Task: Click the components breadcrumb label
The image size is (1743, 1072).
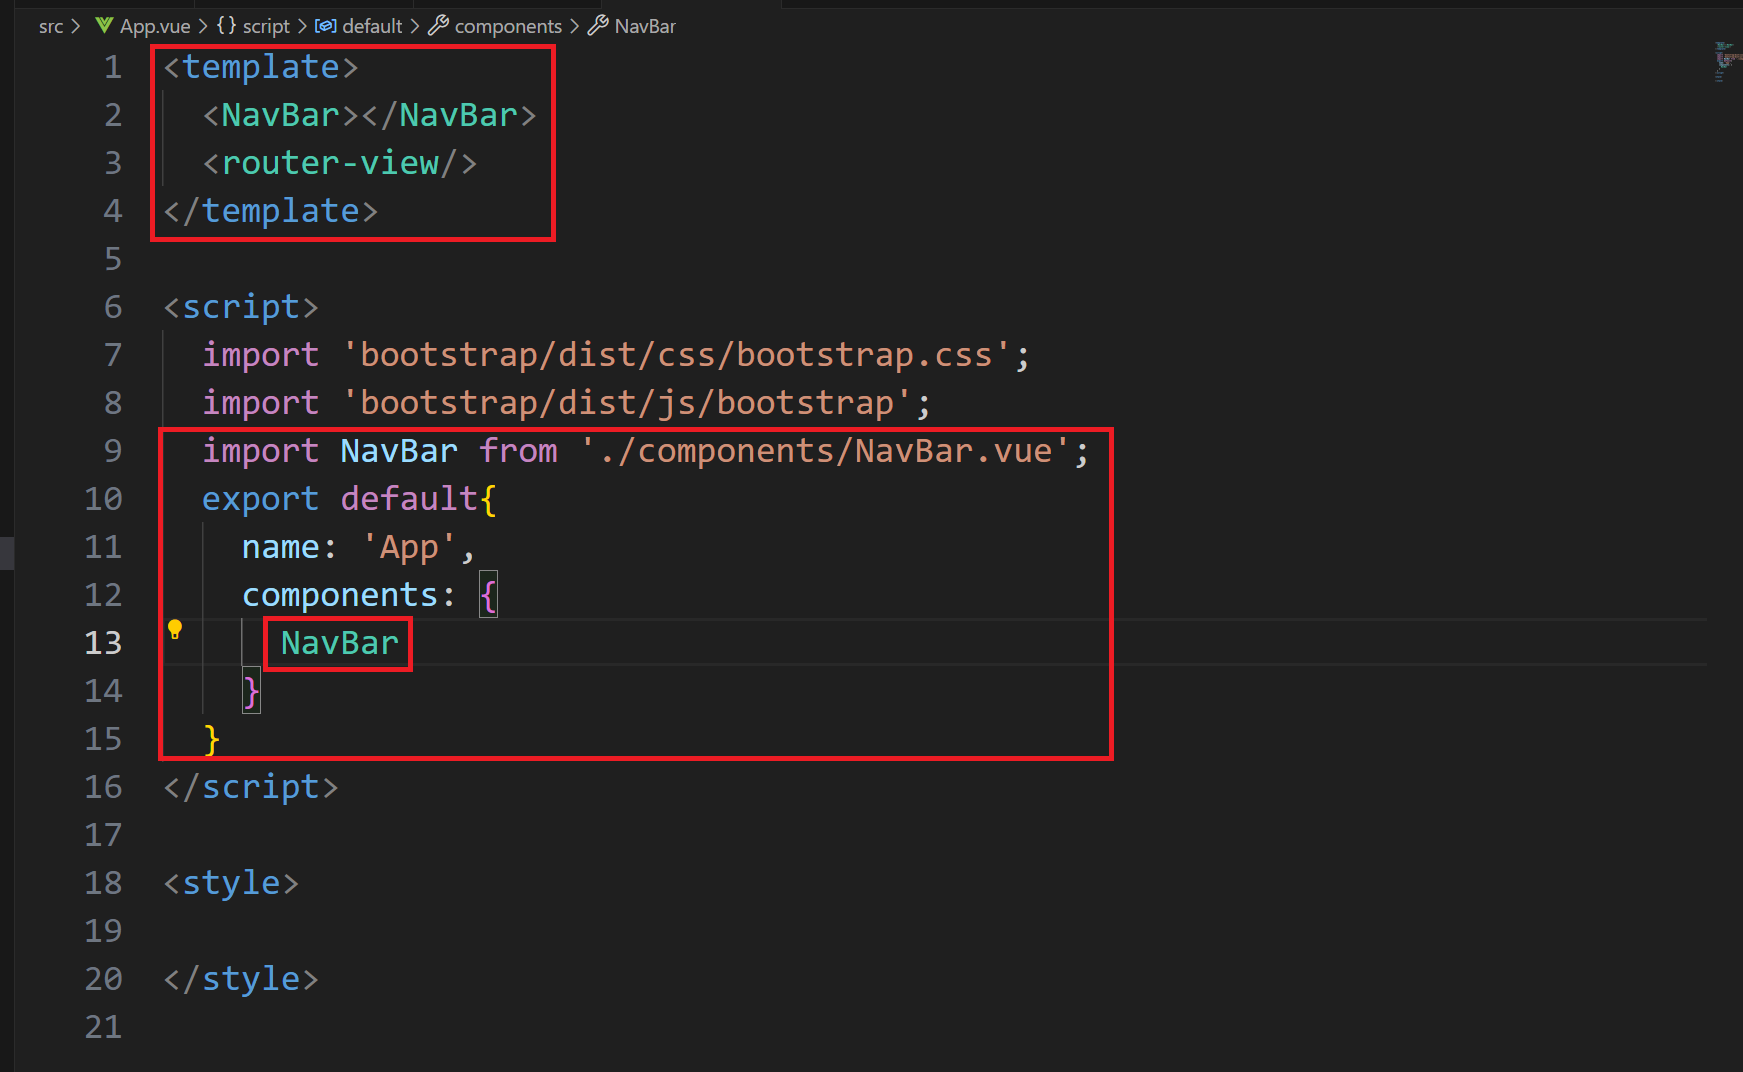Action: click(508, 26)
